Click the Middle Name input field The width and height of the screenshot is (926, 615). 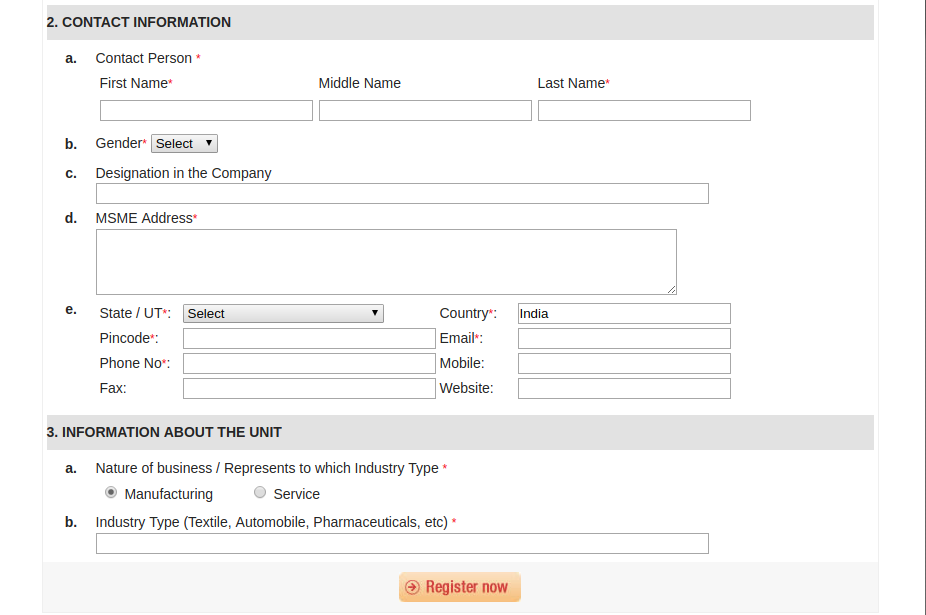425,111
